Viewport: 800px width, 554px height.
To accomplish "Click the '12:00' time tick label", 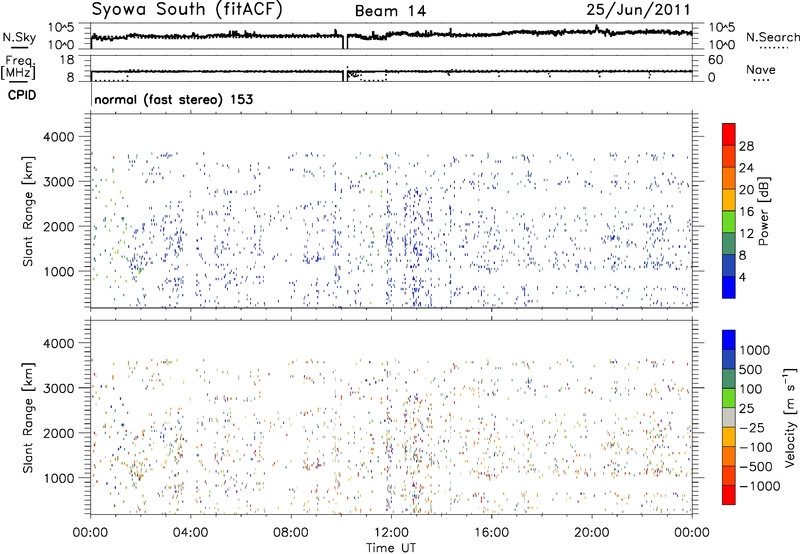I will click(x=391, y=533).
